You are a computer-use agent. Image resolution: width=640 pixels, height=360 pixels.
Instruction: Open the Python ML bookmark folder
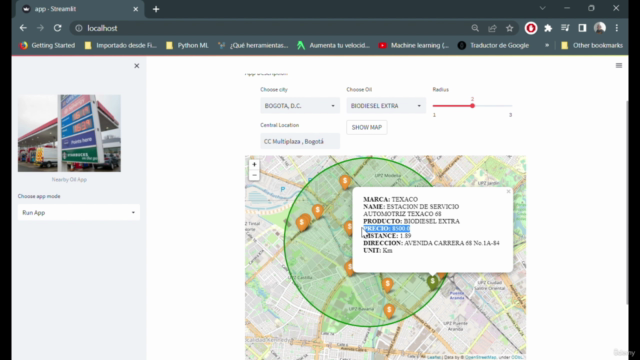pyautogui.click(x=187, y=45)
